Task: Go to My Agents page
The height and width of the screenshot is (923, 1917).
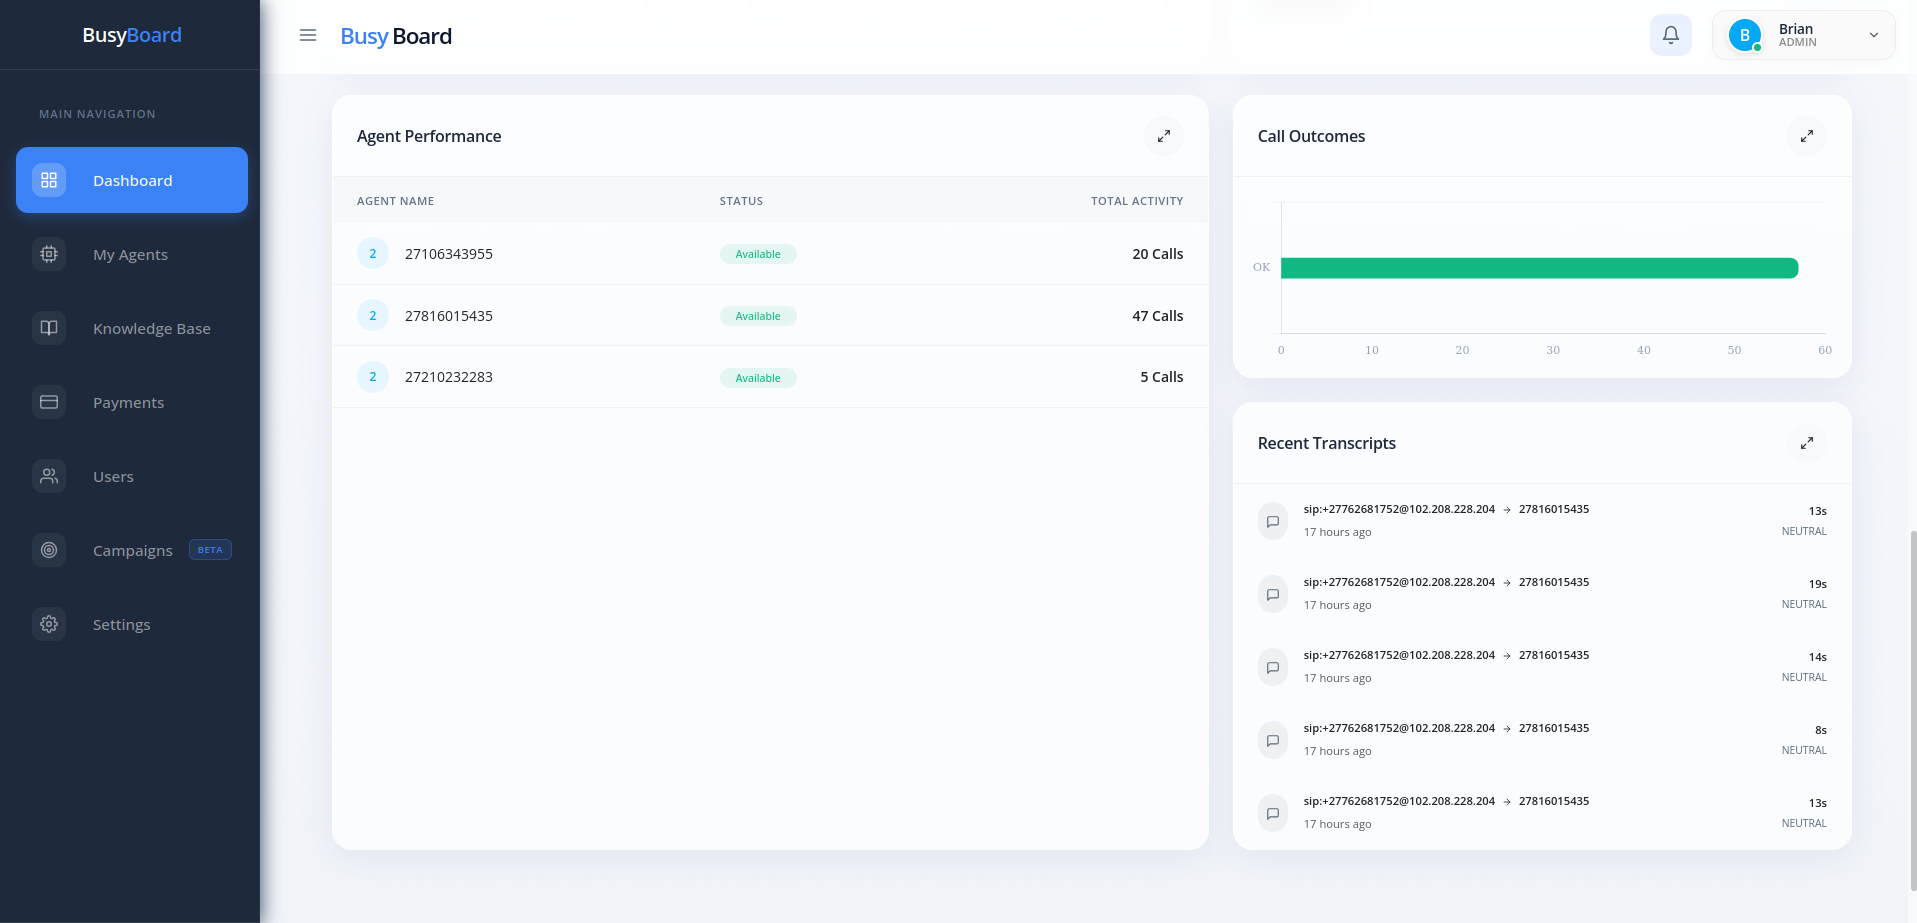Action: coord(132,254)
